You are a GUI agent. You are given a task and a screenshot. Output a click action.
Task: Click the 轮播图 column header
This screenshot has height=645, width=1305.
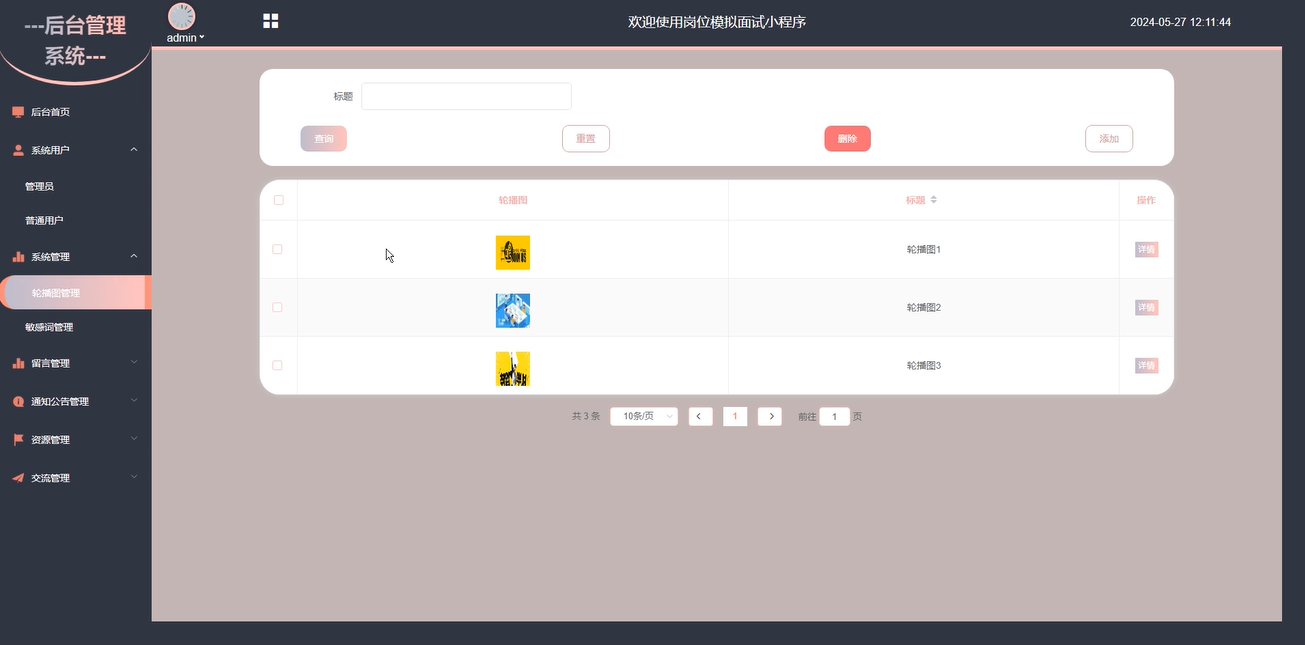pos(513,200)
